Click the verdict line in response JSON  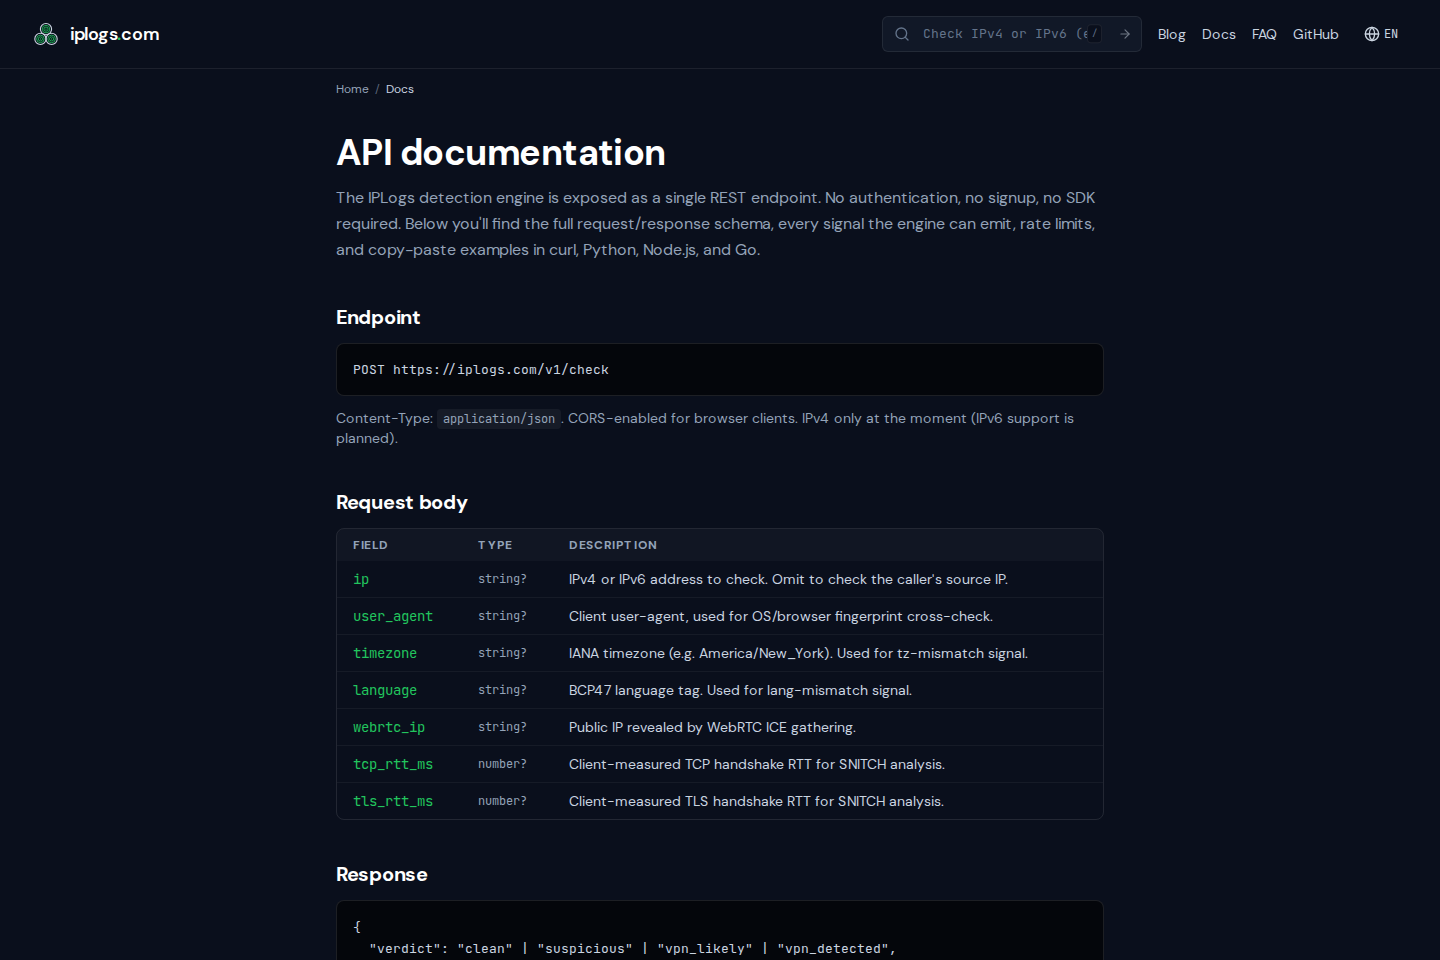tap(633, 949)
